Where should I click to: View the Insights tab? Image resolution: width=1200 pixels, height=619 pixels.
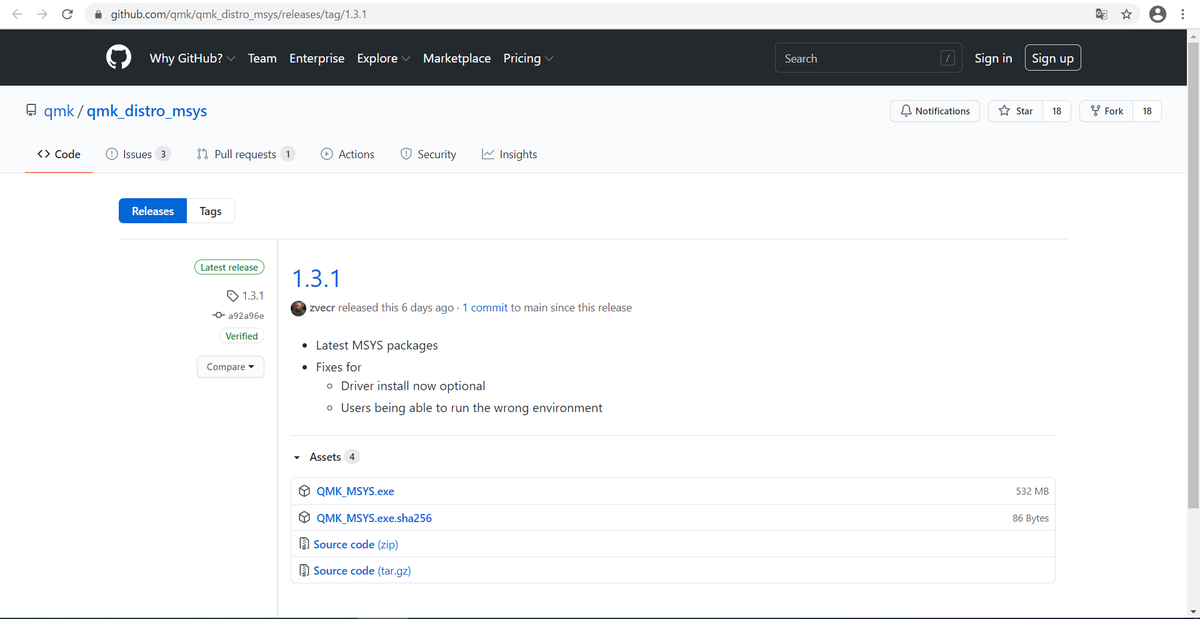pos(509,154)
